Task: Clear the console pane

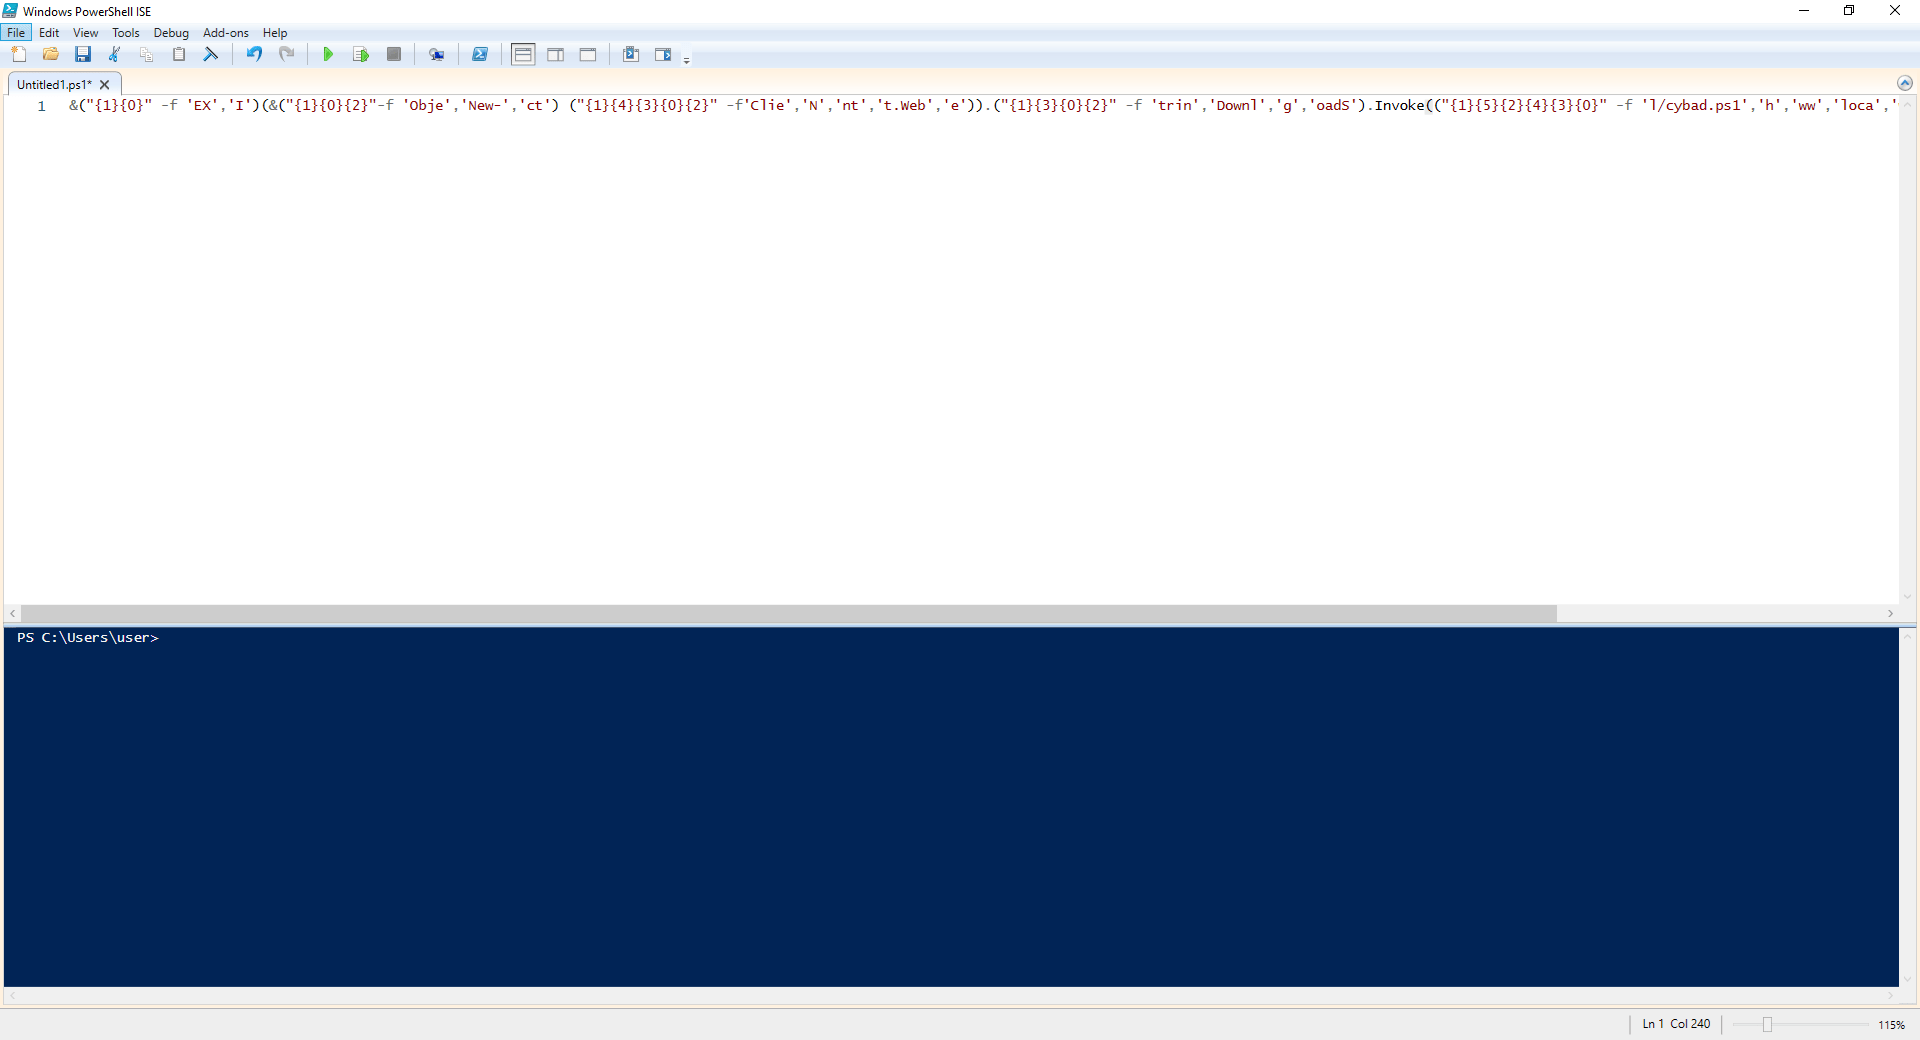Action: coord(211,55)
